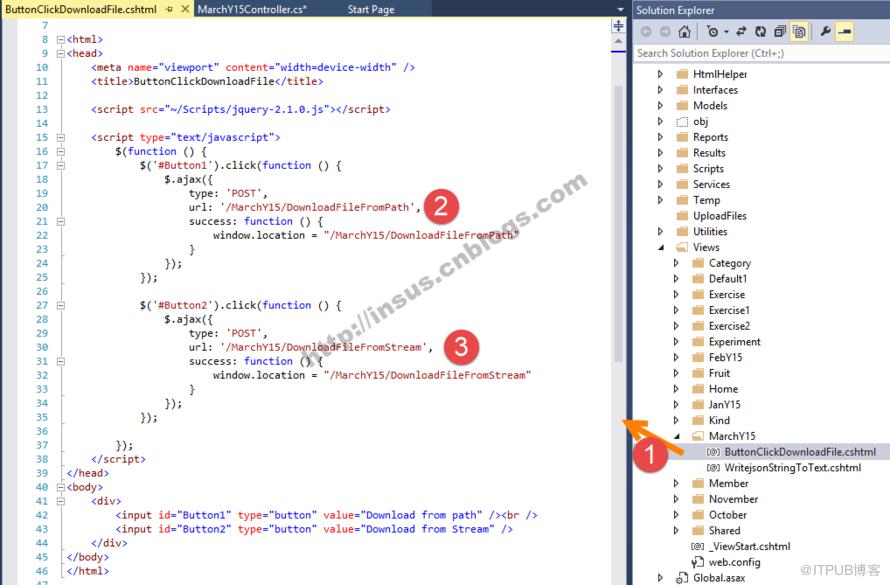Click the obj hidden folder icon

click(682, 121)
